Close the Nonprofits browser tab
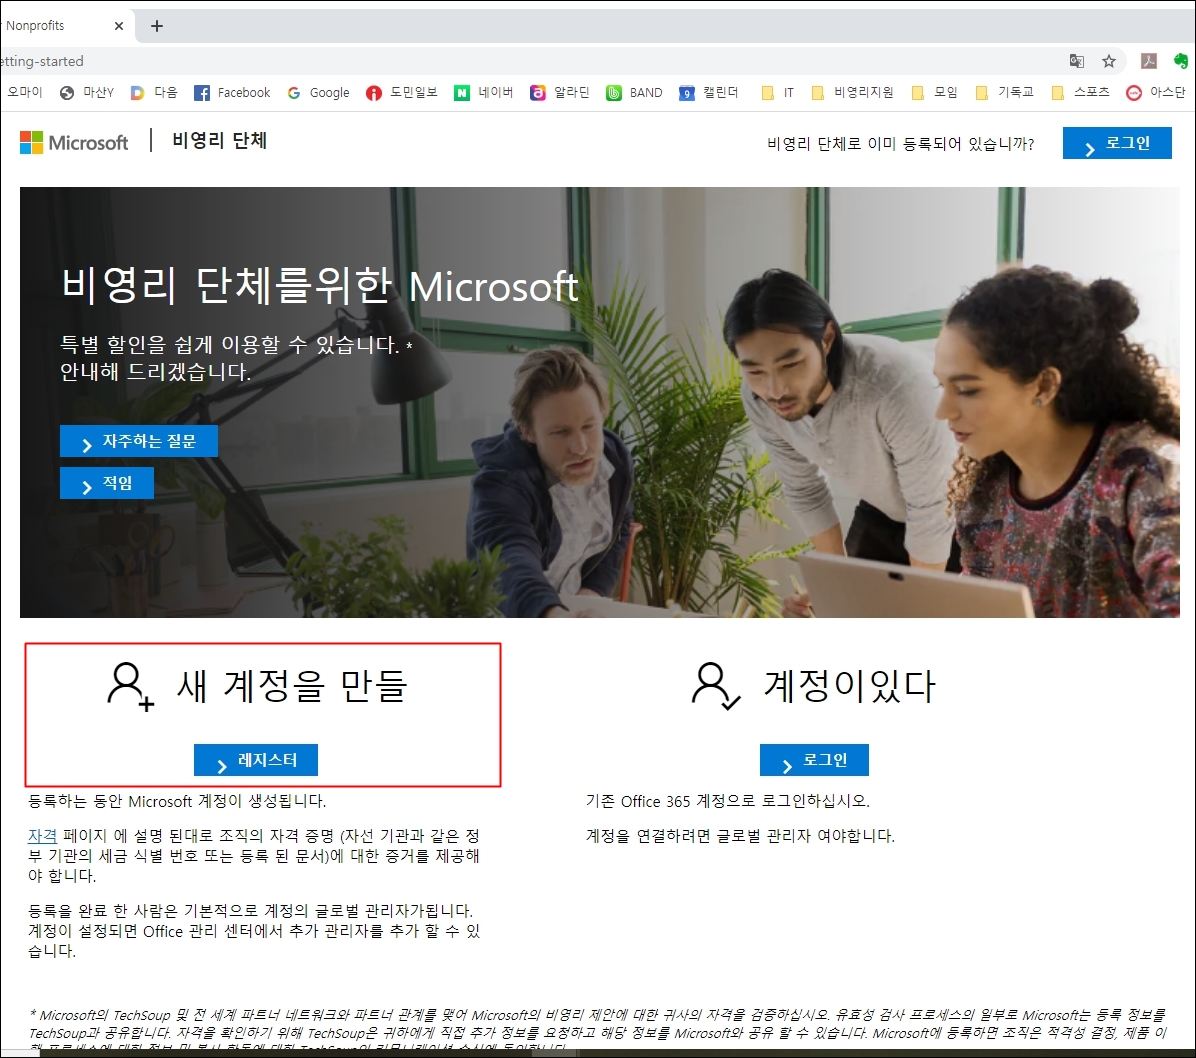The width and height of the screenshot is (1196, 1058). point(119,26)
